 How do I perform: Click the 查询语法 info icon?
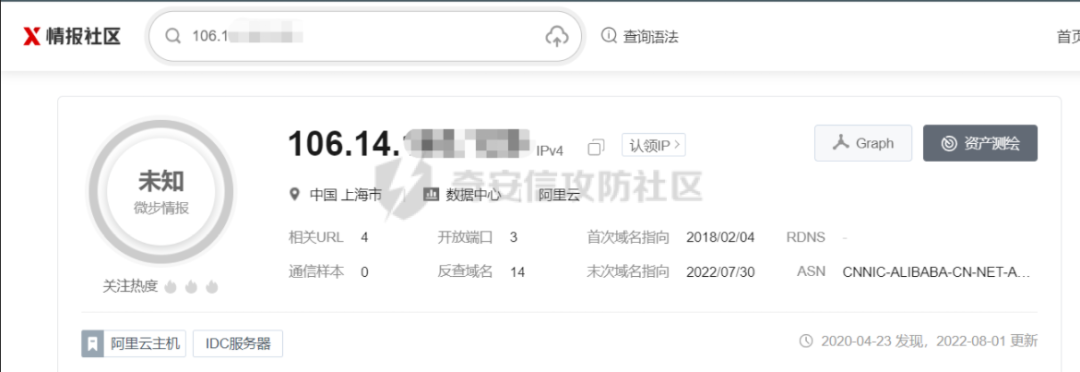608,35
